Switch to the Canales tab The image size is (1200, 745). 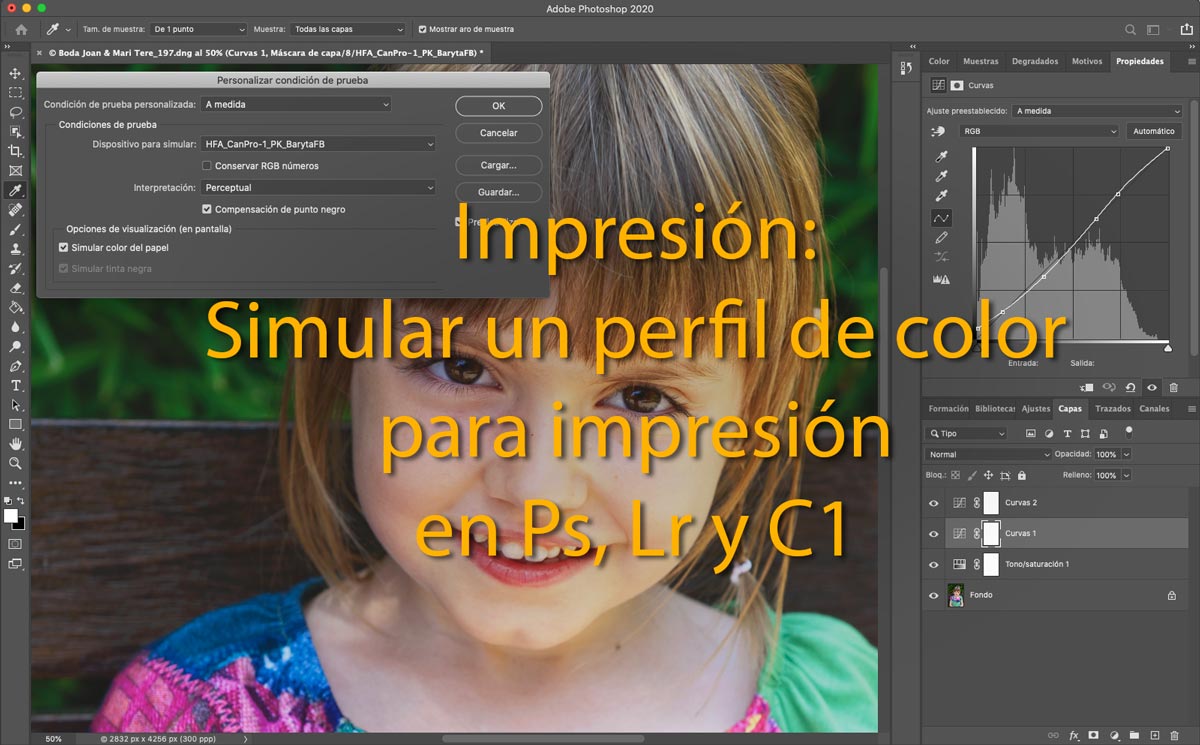pos(1154,409)
